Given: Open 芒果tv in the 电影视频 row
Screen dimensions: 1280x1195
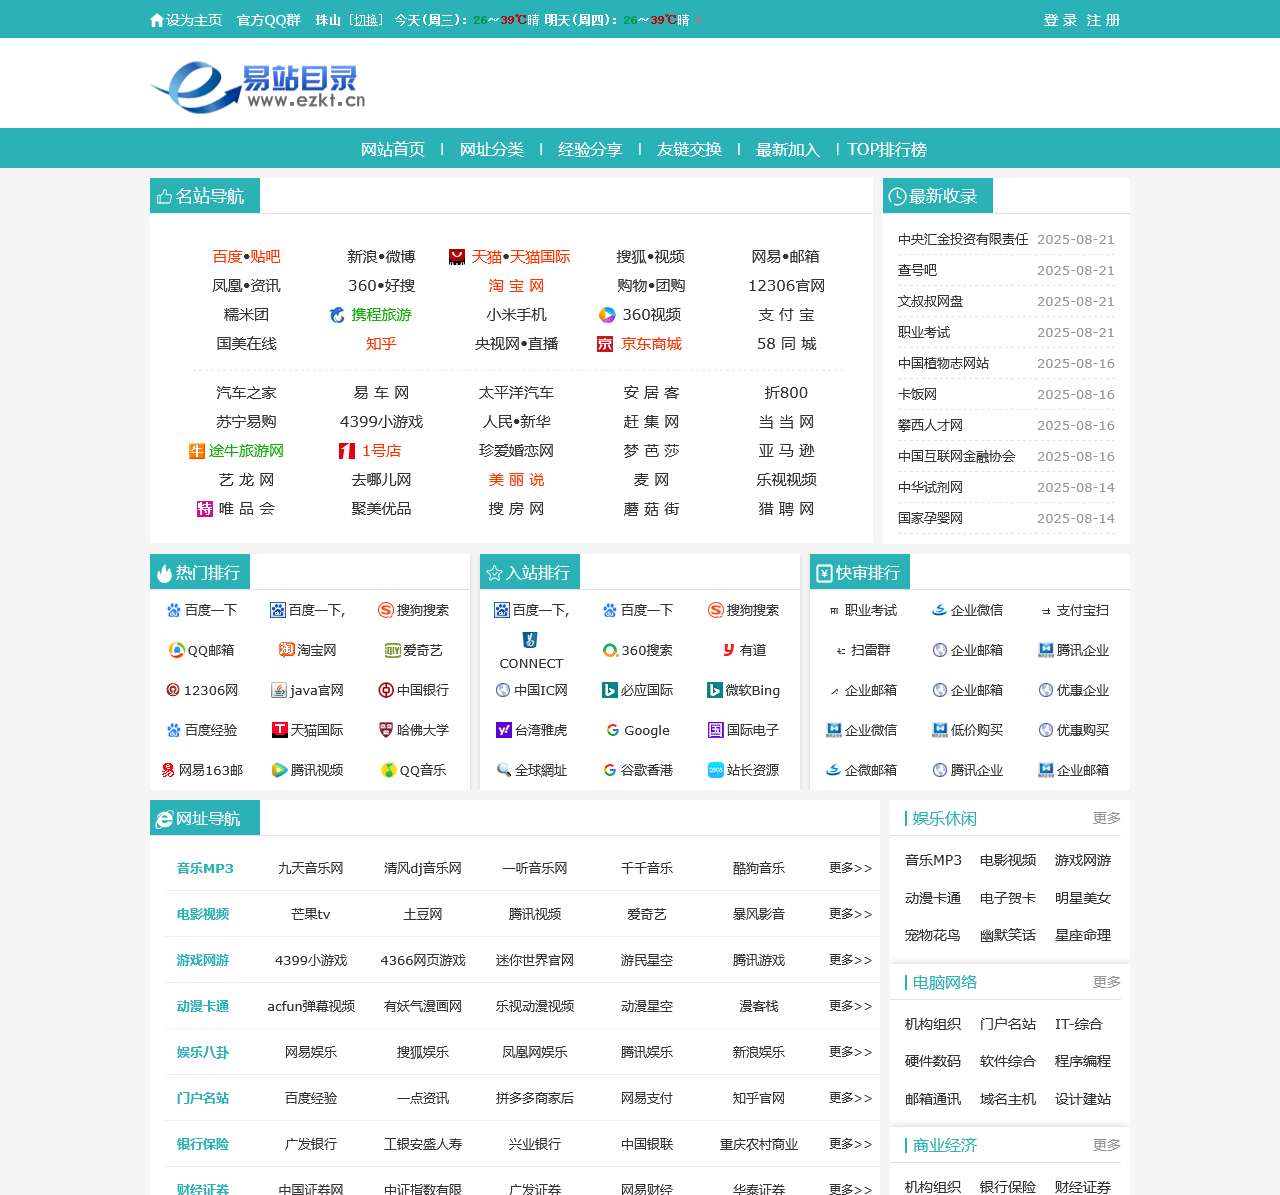Looking at the screenshot, I should pos(311,914).
